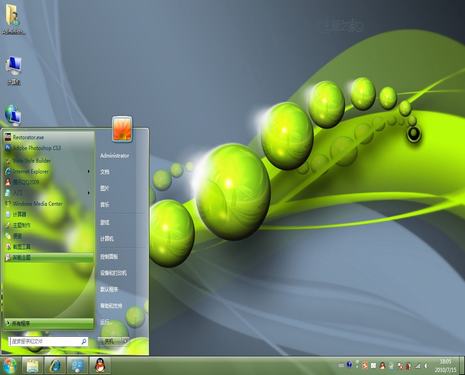Launch Restorator.exe from the start menu
The width and height of the screenshot is (465, 375).
click(28, 137)
